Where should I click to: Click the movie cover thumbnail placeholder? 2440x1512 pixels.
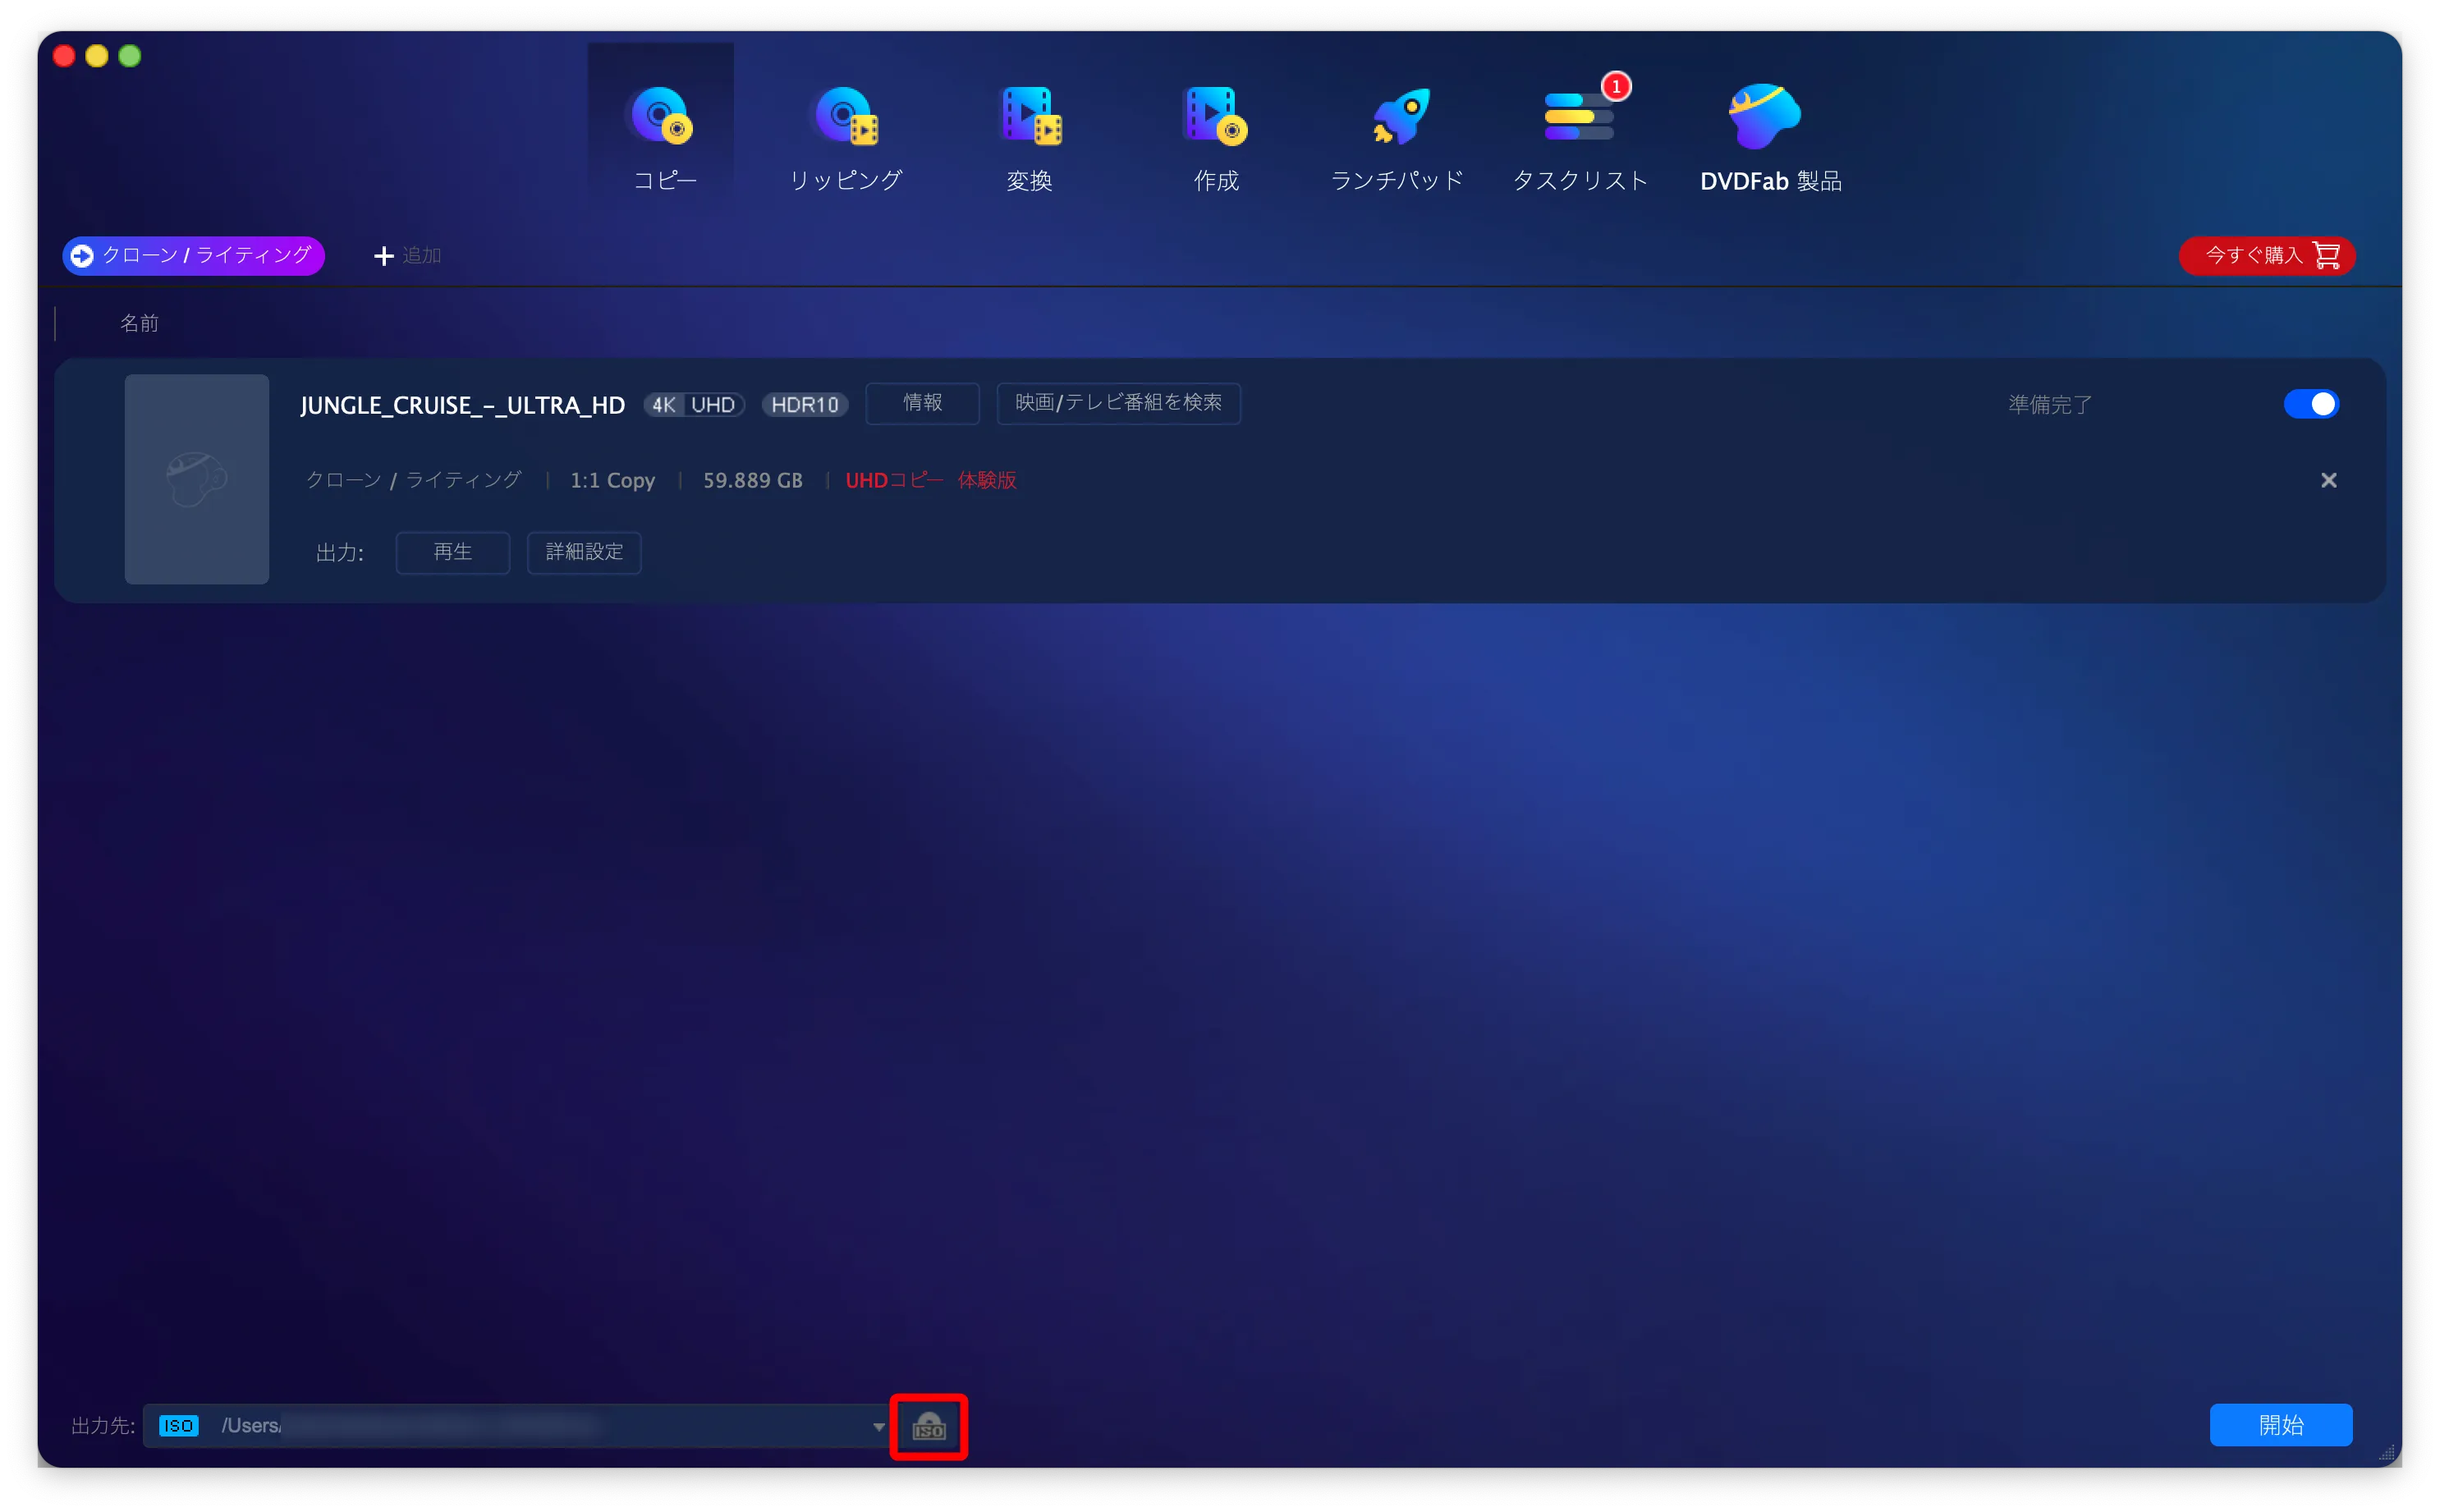[x=197, y=479]
